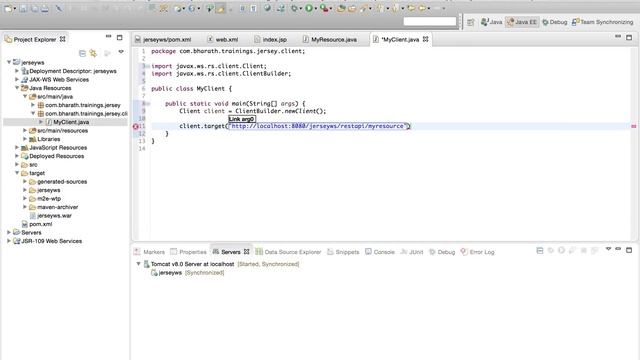Click the Print toolbar icon
Screen dimensions: 640x360
pyautogui.click(x=44, y=8)
